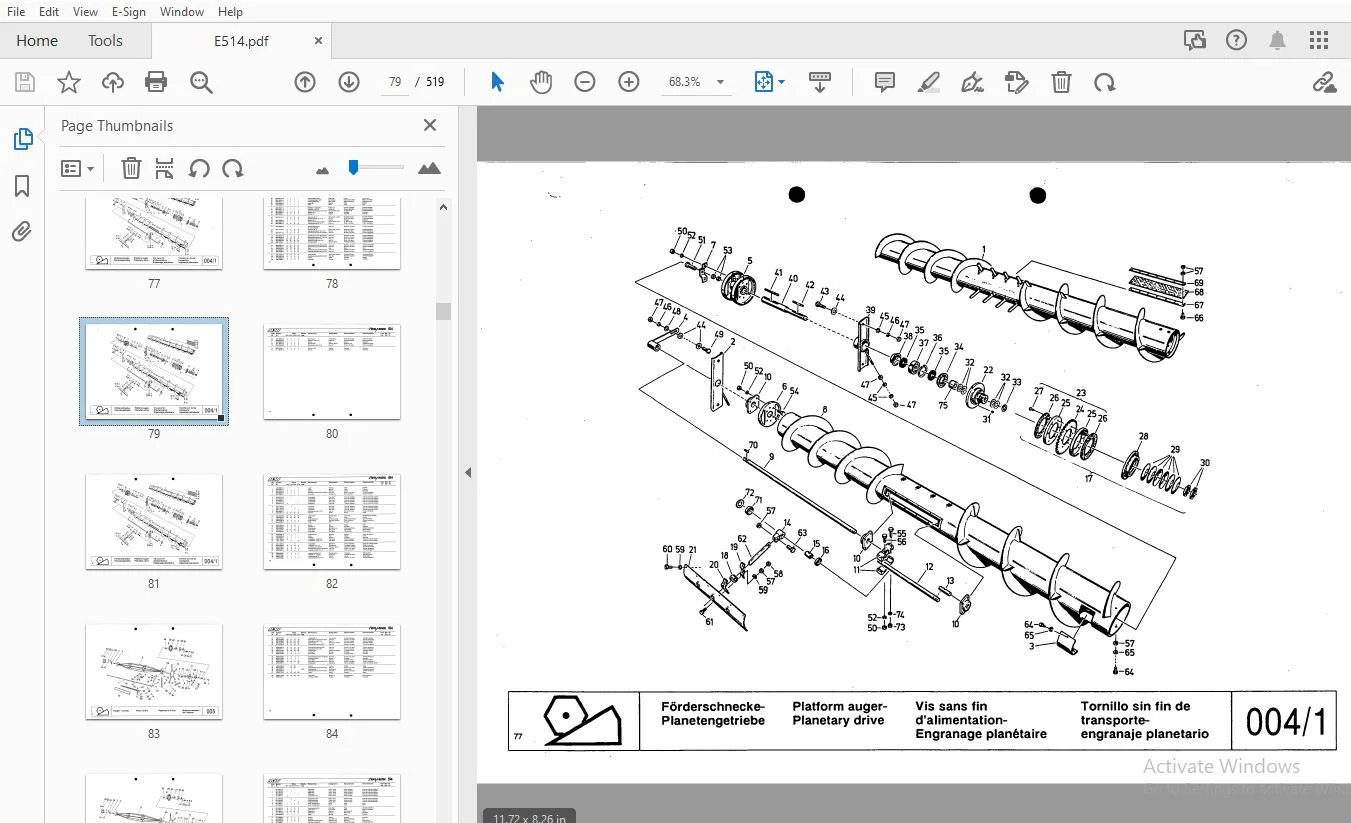
Task: View notifications via the bell icon
Action: click(x=1277, y=40)
